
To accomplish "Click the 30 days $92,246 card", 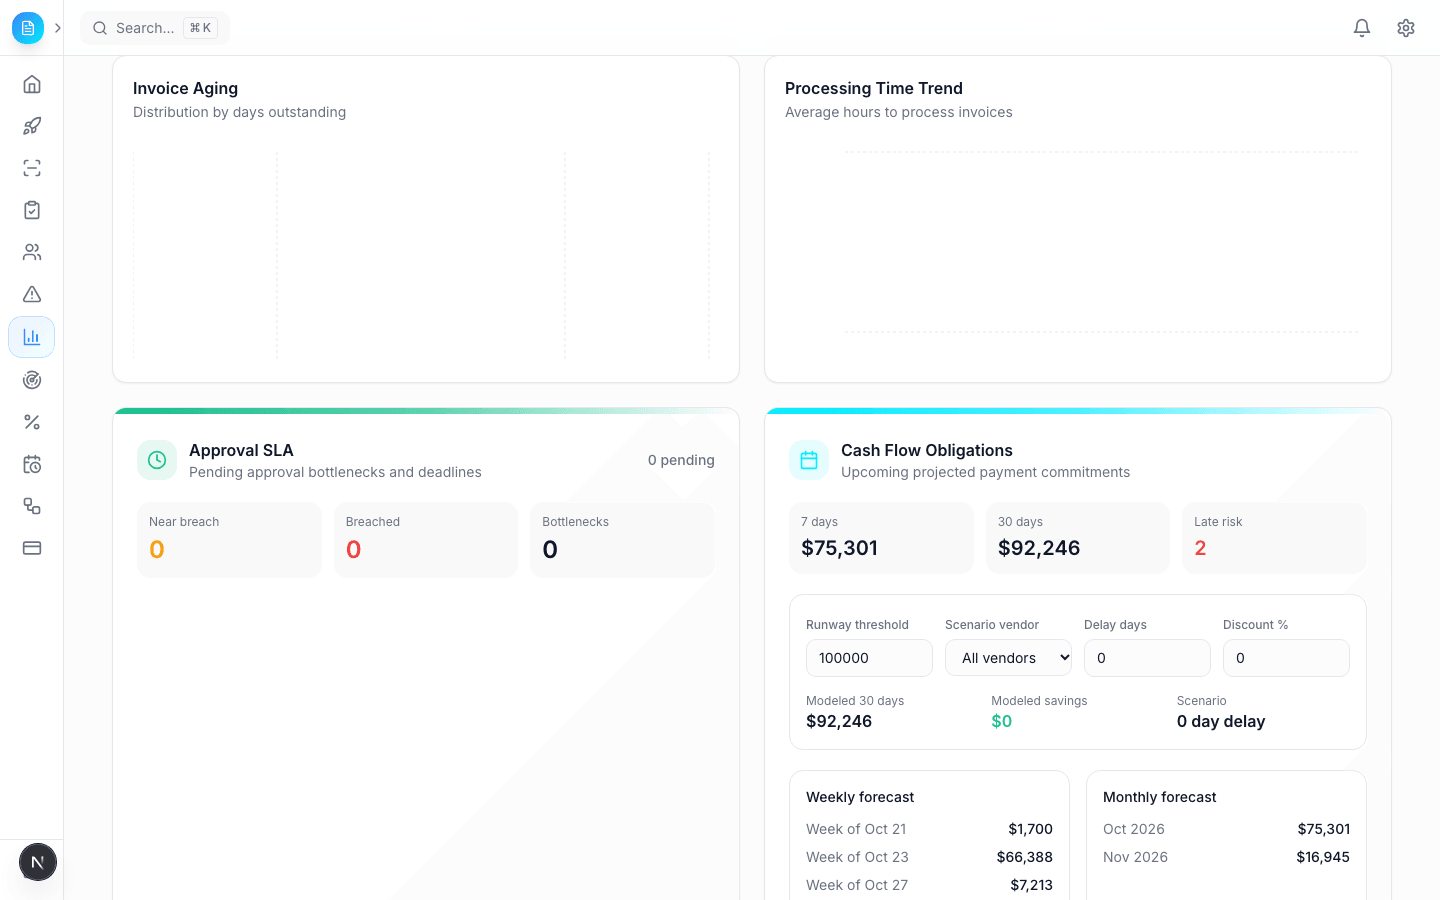I will pyautogui.click(x=1078, y=538).
